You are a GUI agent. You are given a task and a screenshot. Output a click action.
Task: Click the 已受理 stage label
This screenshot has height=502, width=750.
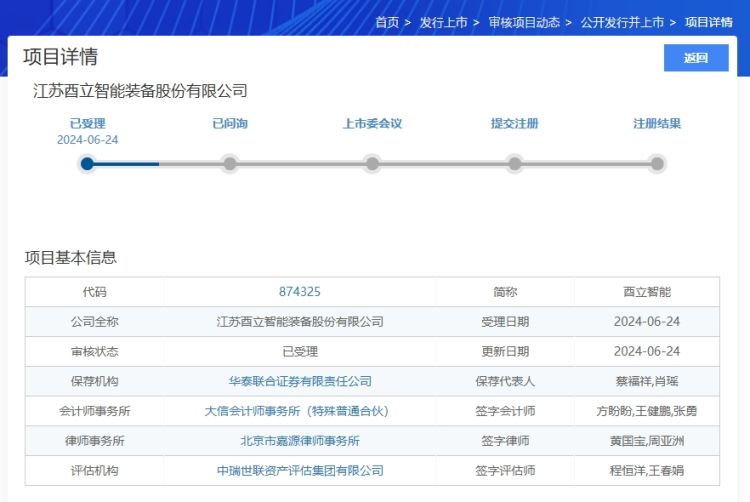point(87,124)
